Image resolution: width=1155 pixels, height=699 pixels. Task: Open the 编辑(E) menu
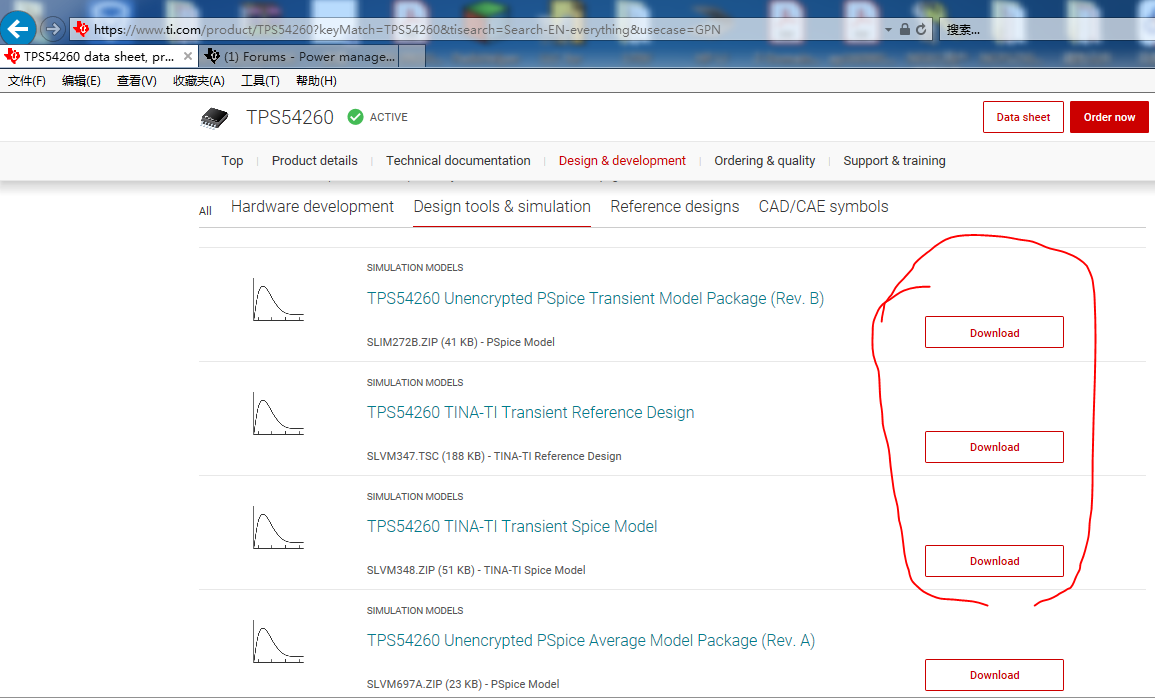click(81, 81)
